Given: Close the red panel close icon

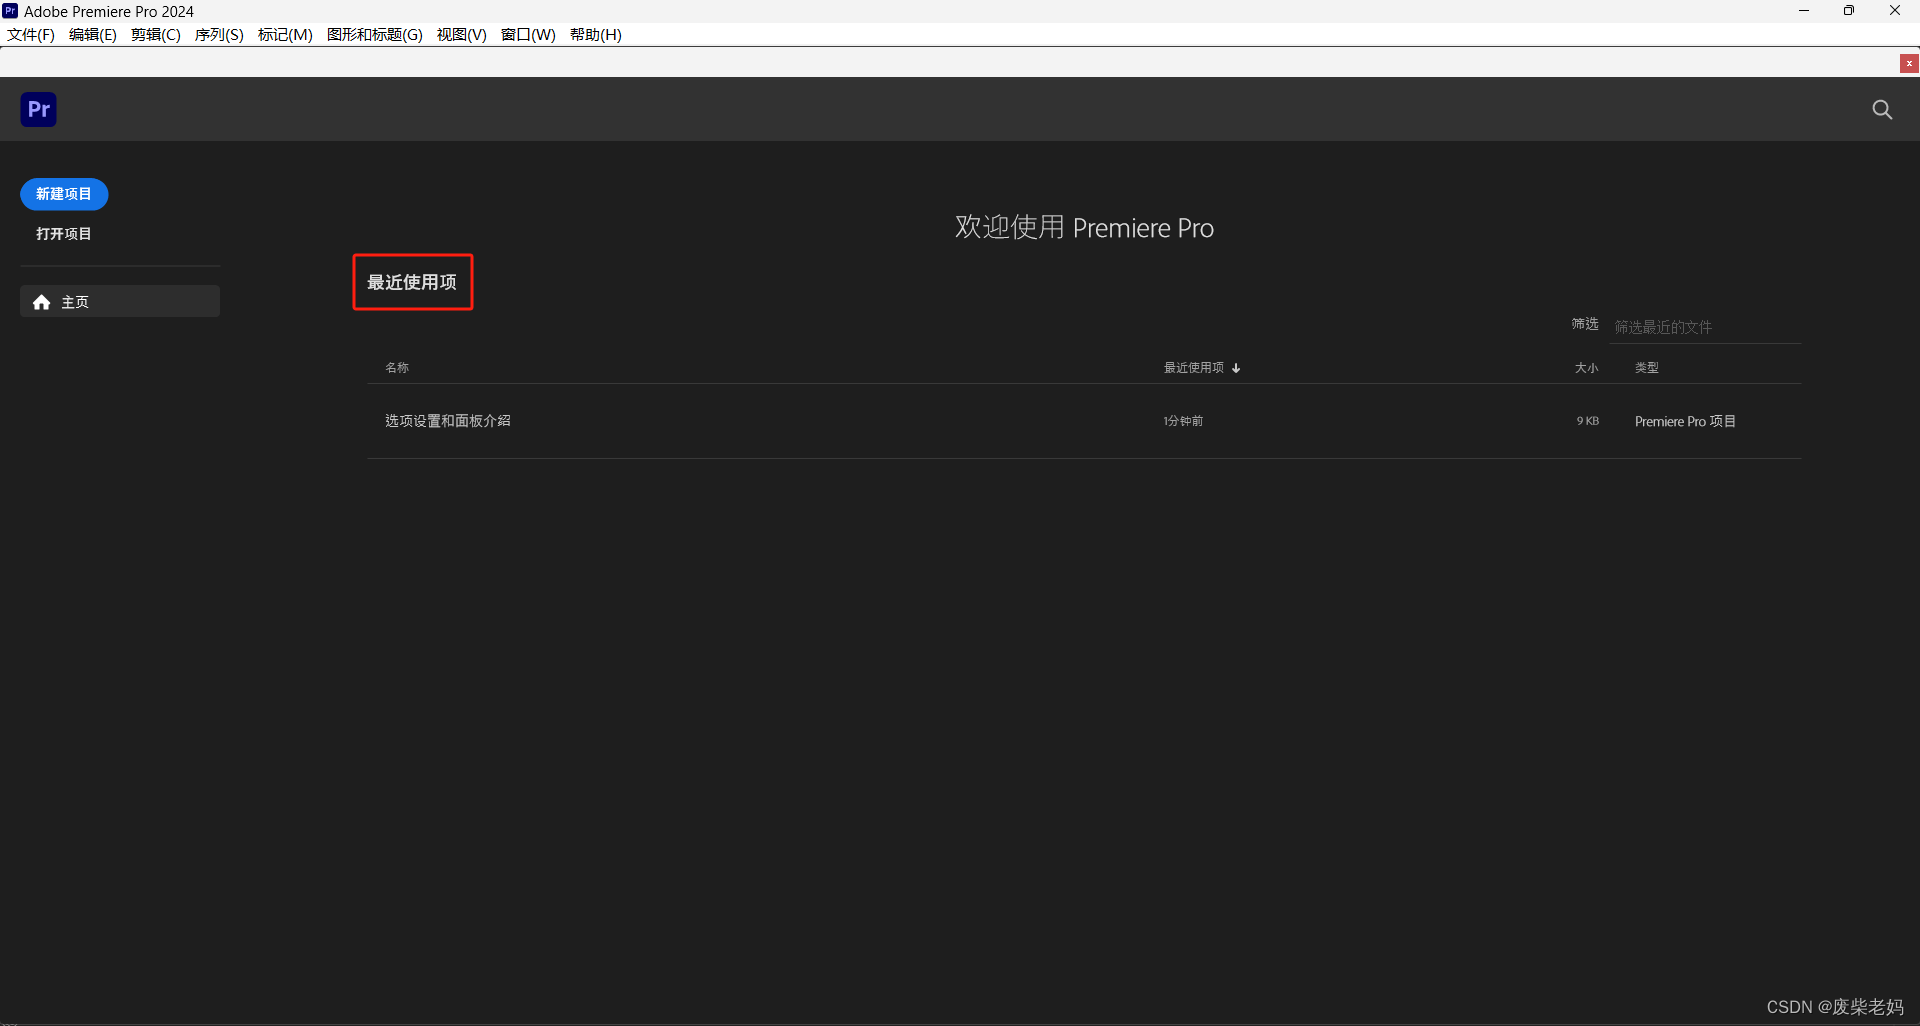Looking at the screenshot, I should pyautogui.click(x=1909, y=63).
